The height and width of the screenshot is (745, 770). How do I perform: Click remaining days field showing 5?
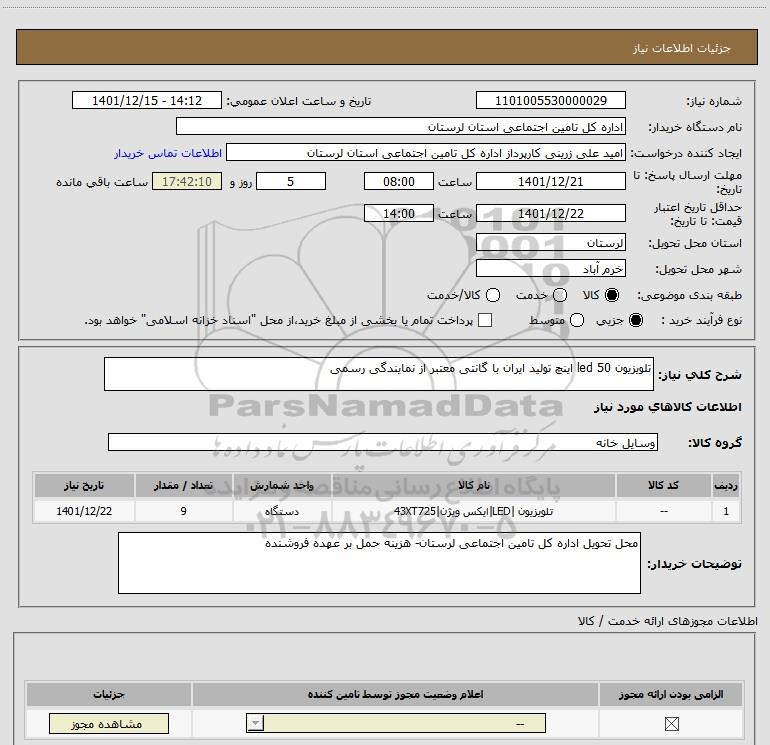[291, 181]
